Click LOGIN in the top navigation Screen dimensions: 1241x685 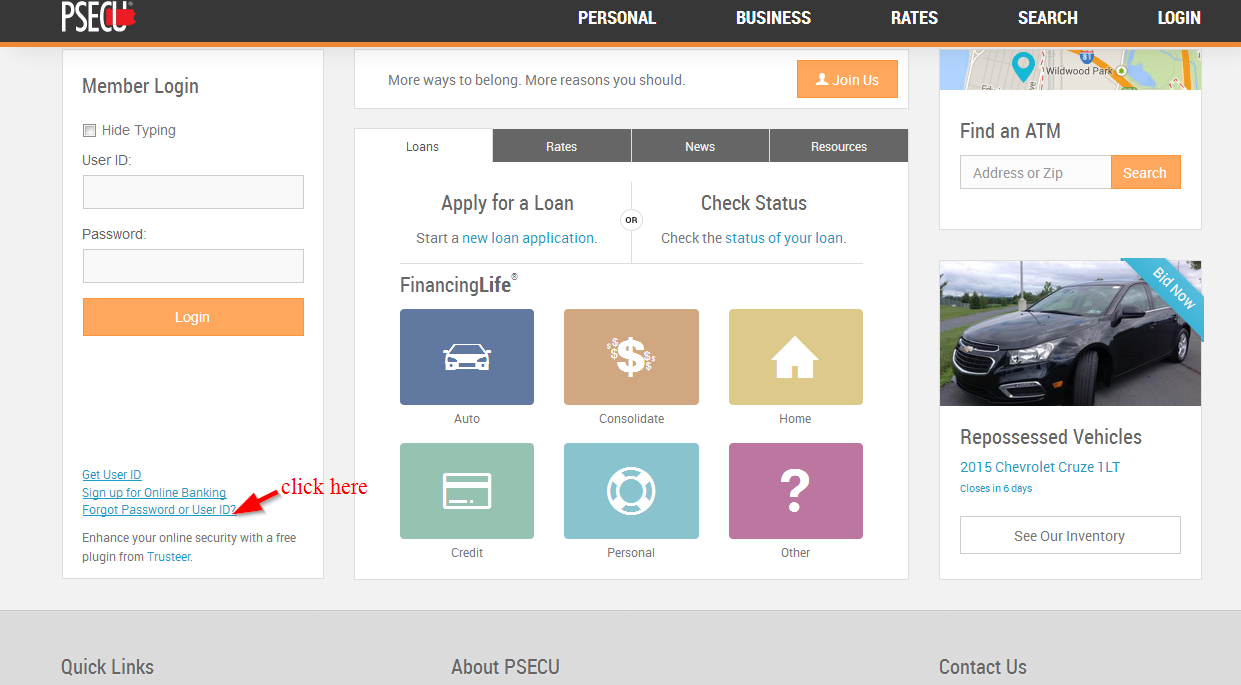tap(1179, 18)
